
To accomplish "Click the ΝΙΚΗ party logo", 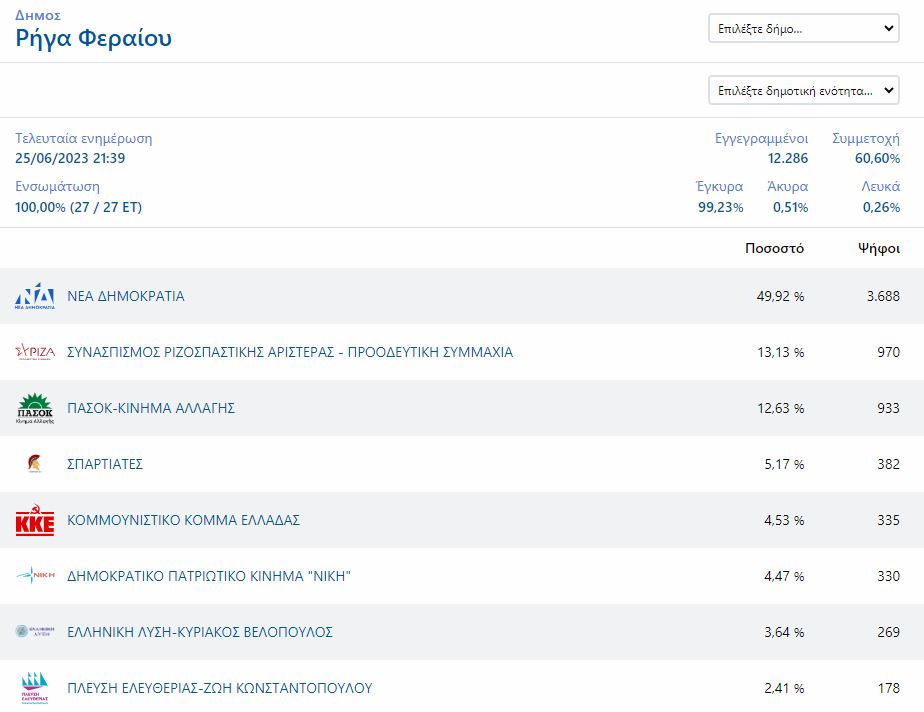I will 35,576.
